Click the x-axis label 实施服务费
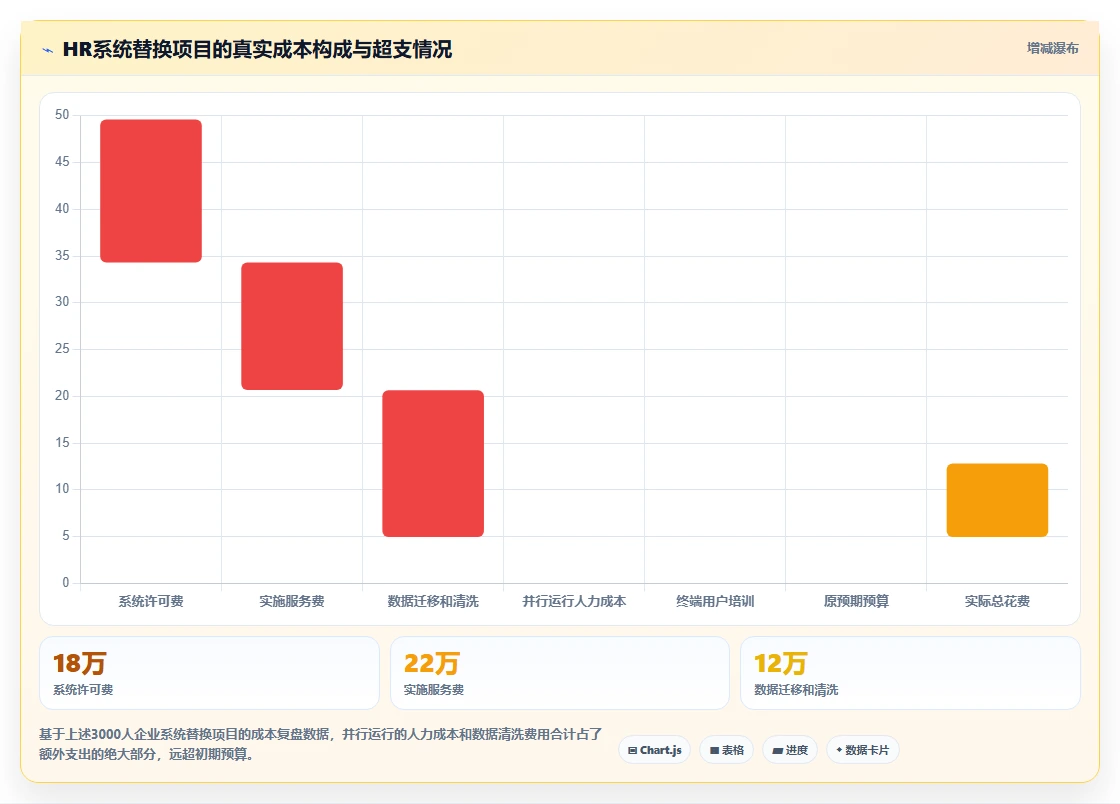This screenshot has width=1120, height=804. coord(292,601)
